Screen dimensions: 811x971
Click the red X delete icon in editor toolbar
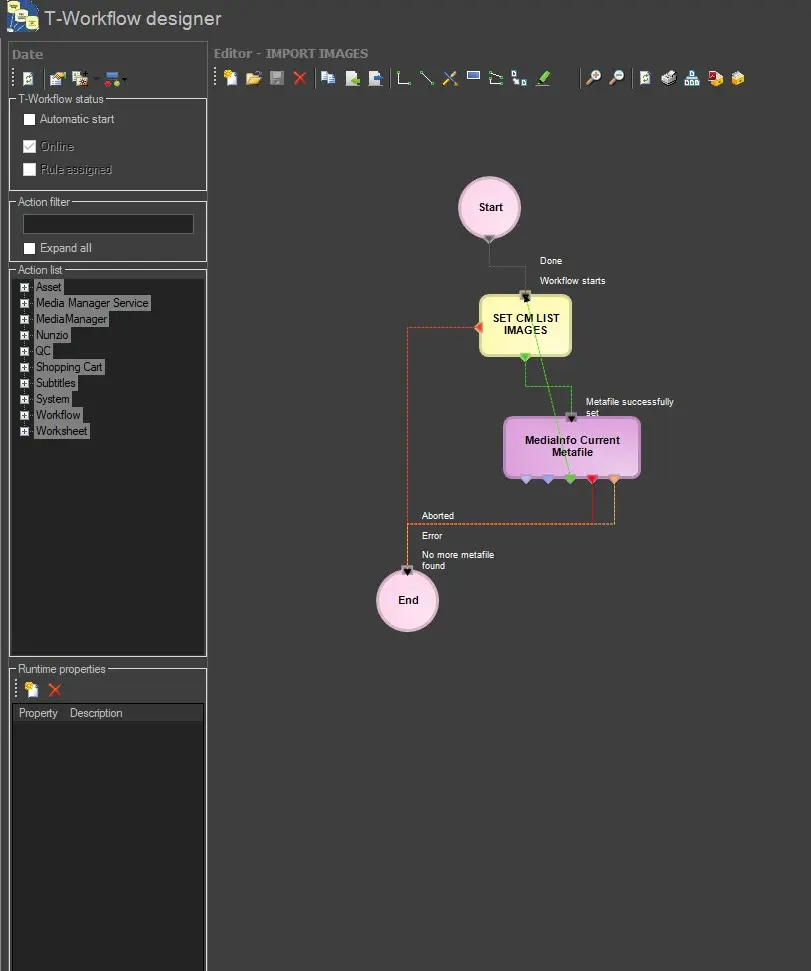point(300,78)
